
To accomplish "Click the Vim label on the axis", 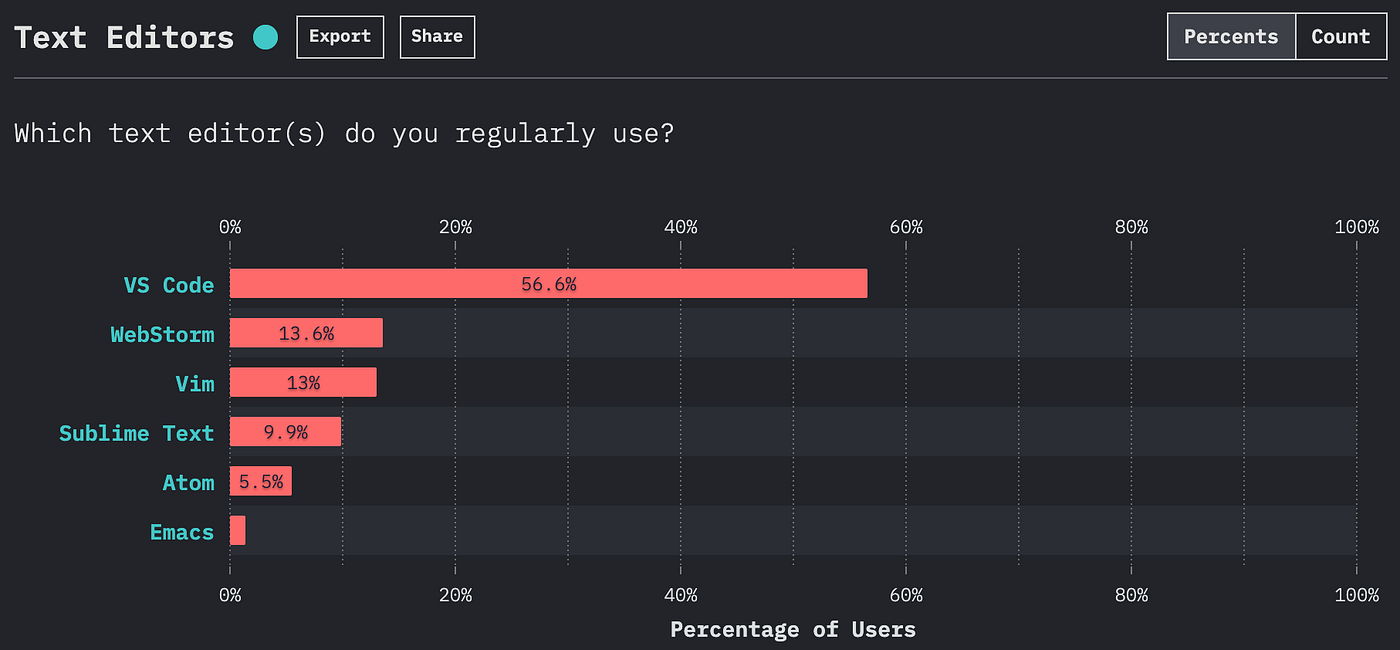I will [x=196, y=383].
